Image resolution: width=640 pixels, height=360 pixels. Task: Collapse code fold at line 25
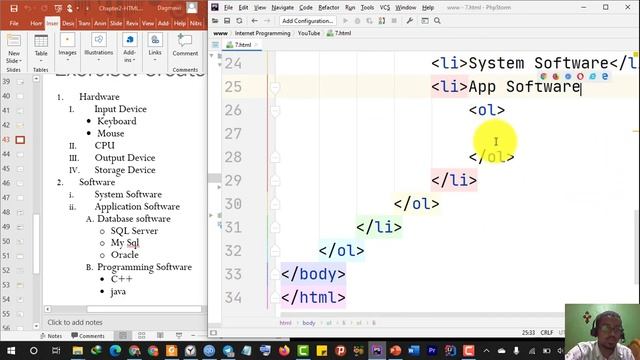coord(276,87)
